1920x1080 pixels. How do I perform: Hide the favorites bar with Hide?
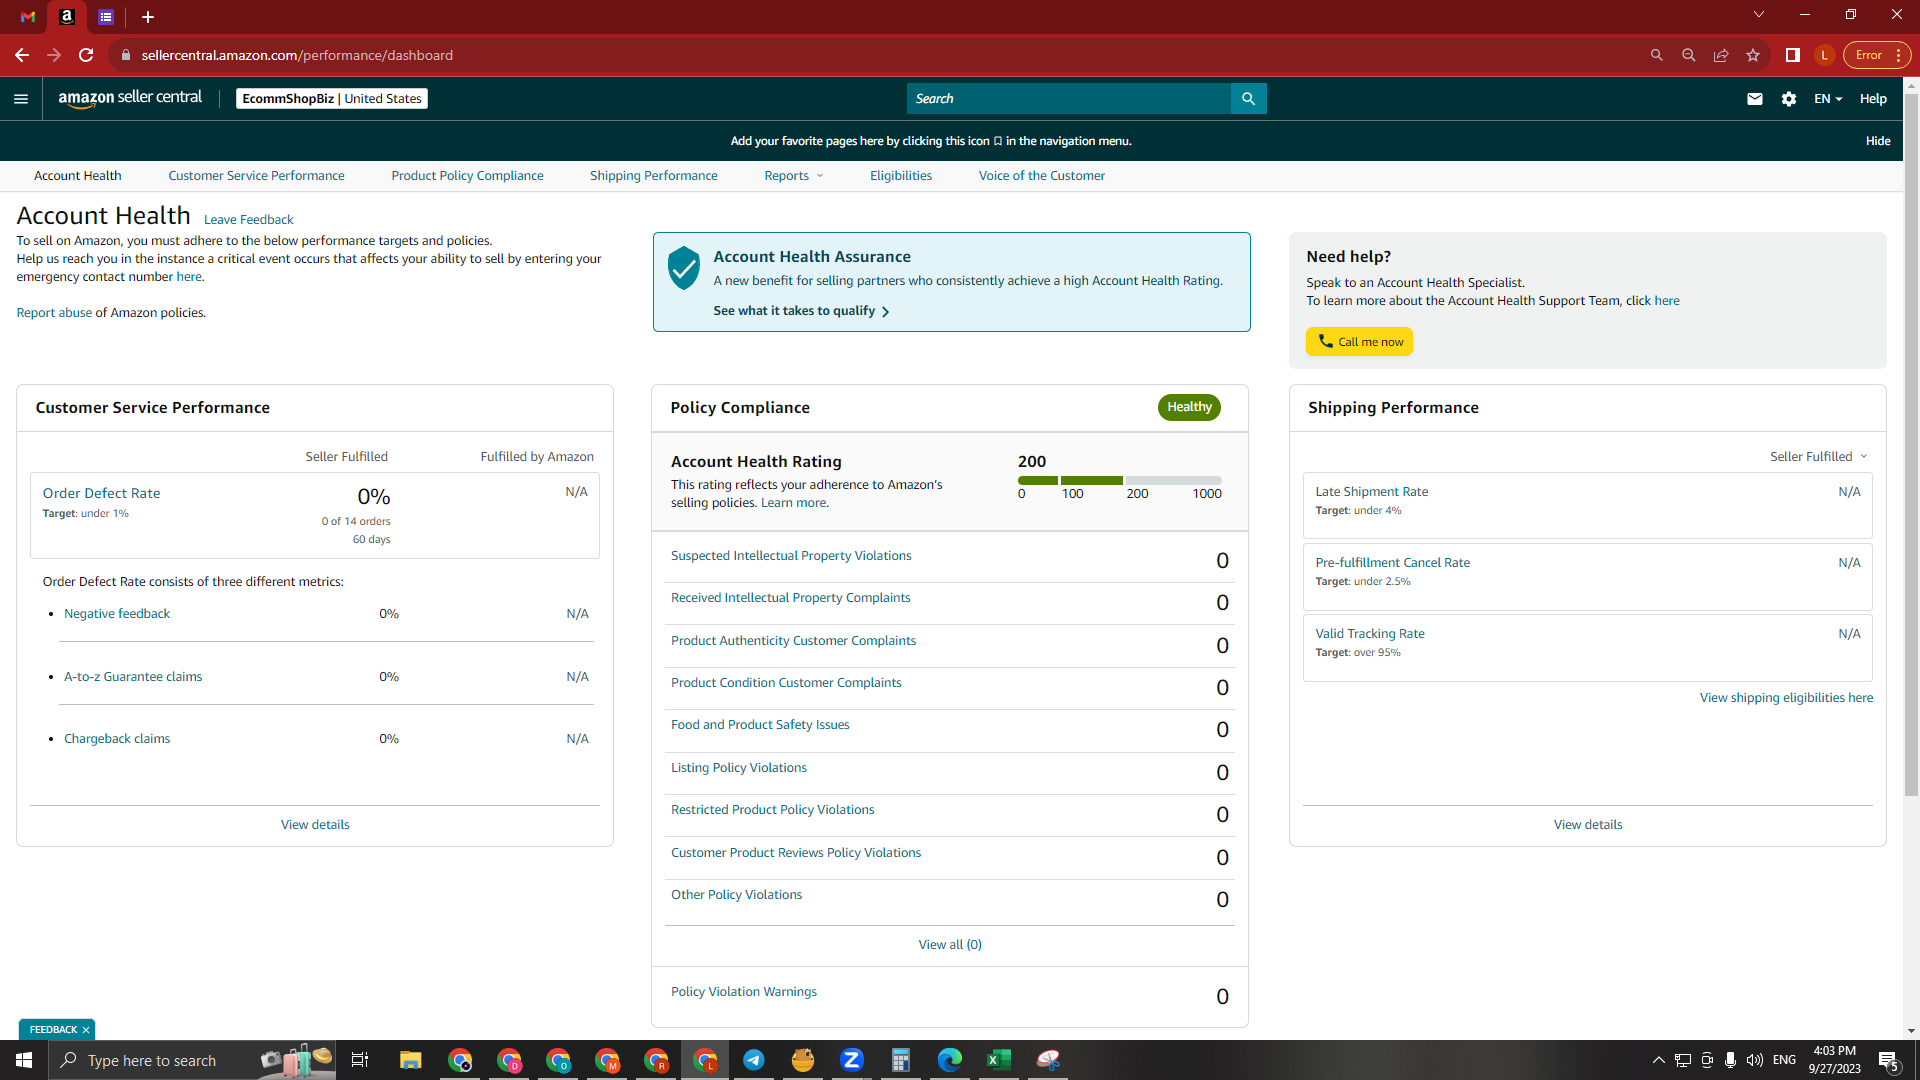click(1878, 141)
